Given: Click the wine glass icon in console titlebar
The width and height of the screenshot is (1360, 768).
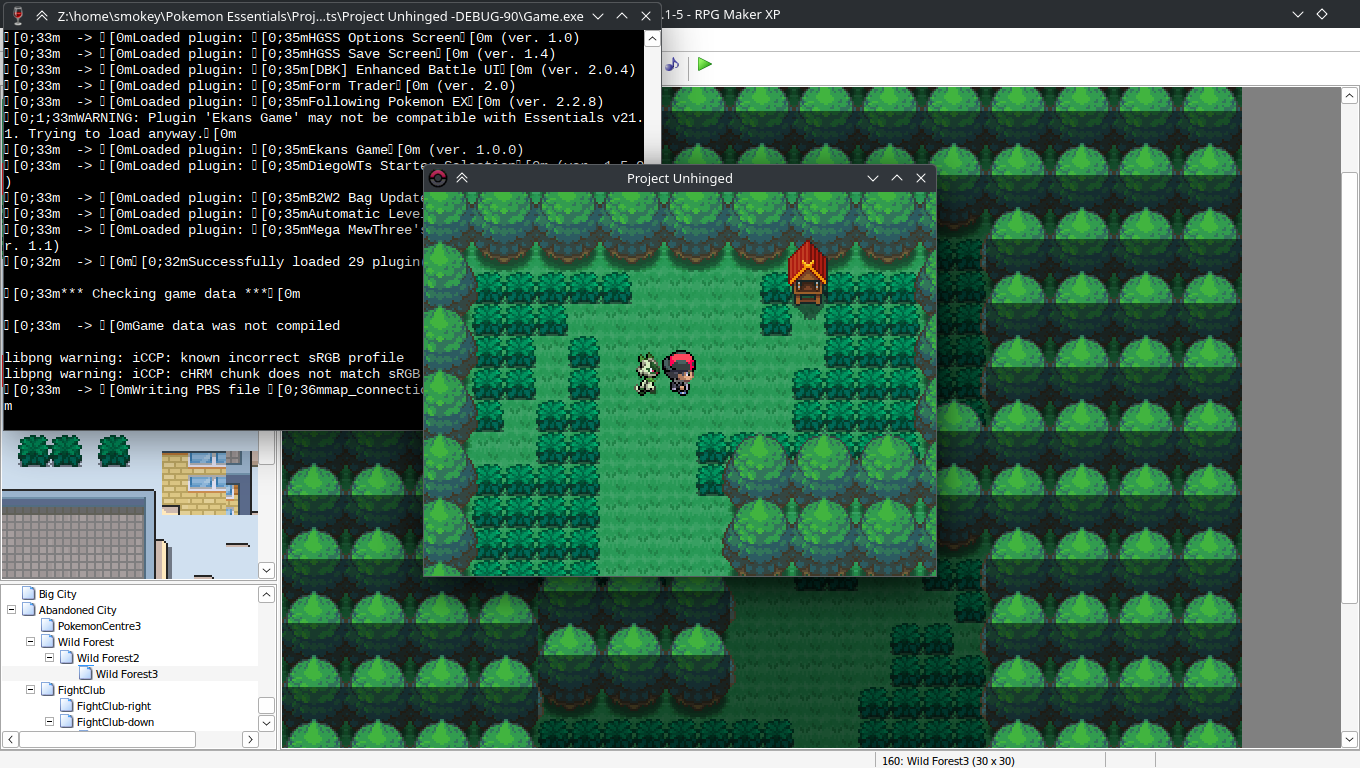Looking at the screenshot, I should [x=16, y=16].
